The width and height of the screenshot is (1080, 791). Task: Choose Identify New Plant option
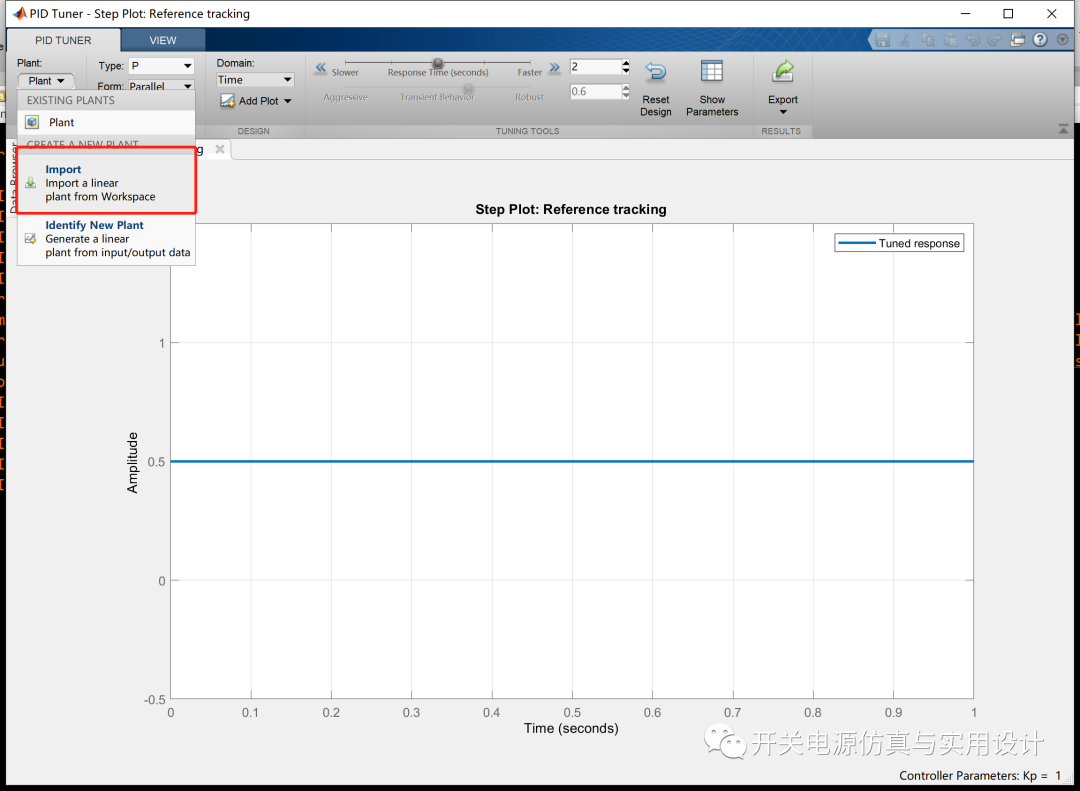[x=107, y=238]
